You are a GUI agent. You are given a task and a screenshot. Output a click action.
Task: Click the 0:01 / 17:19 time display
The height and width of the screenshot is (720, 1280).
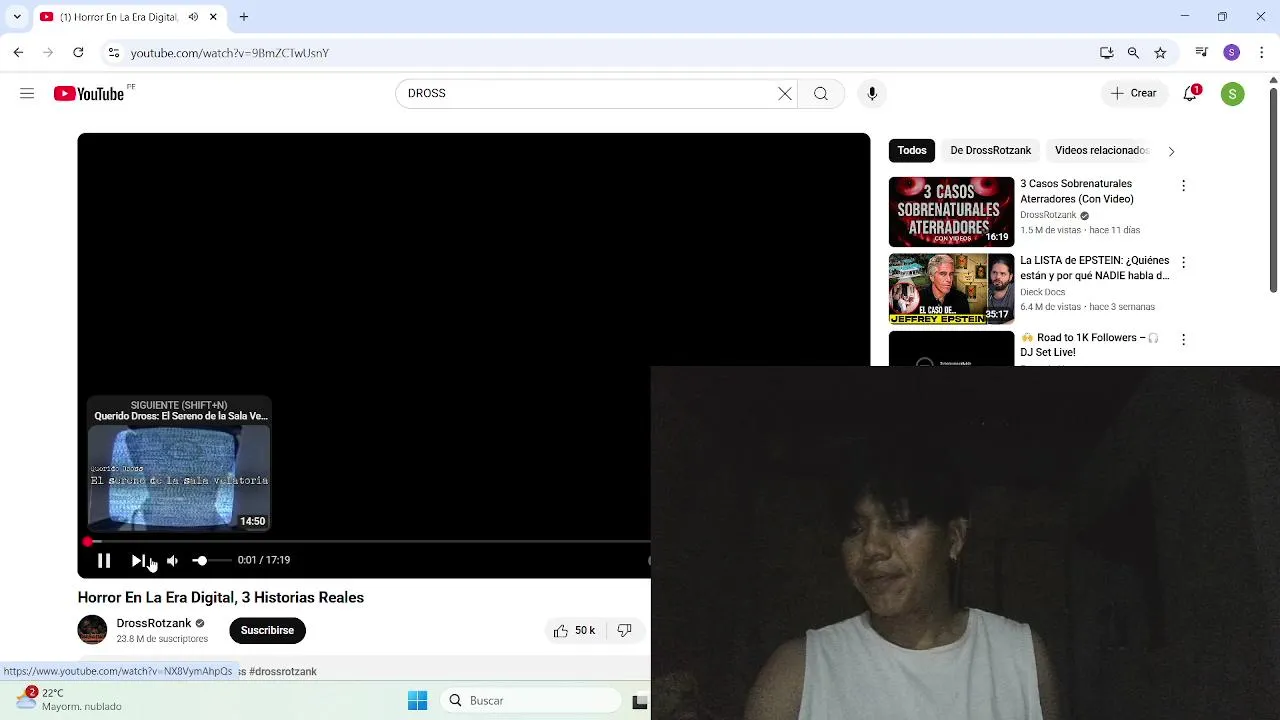click(264, 561)
